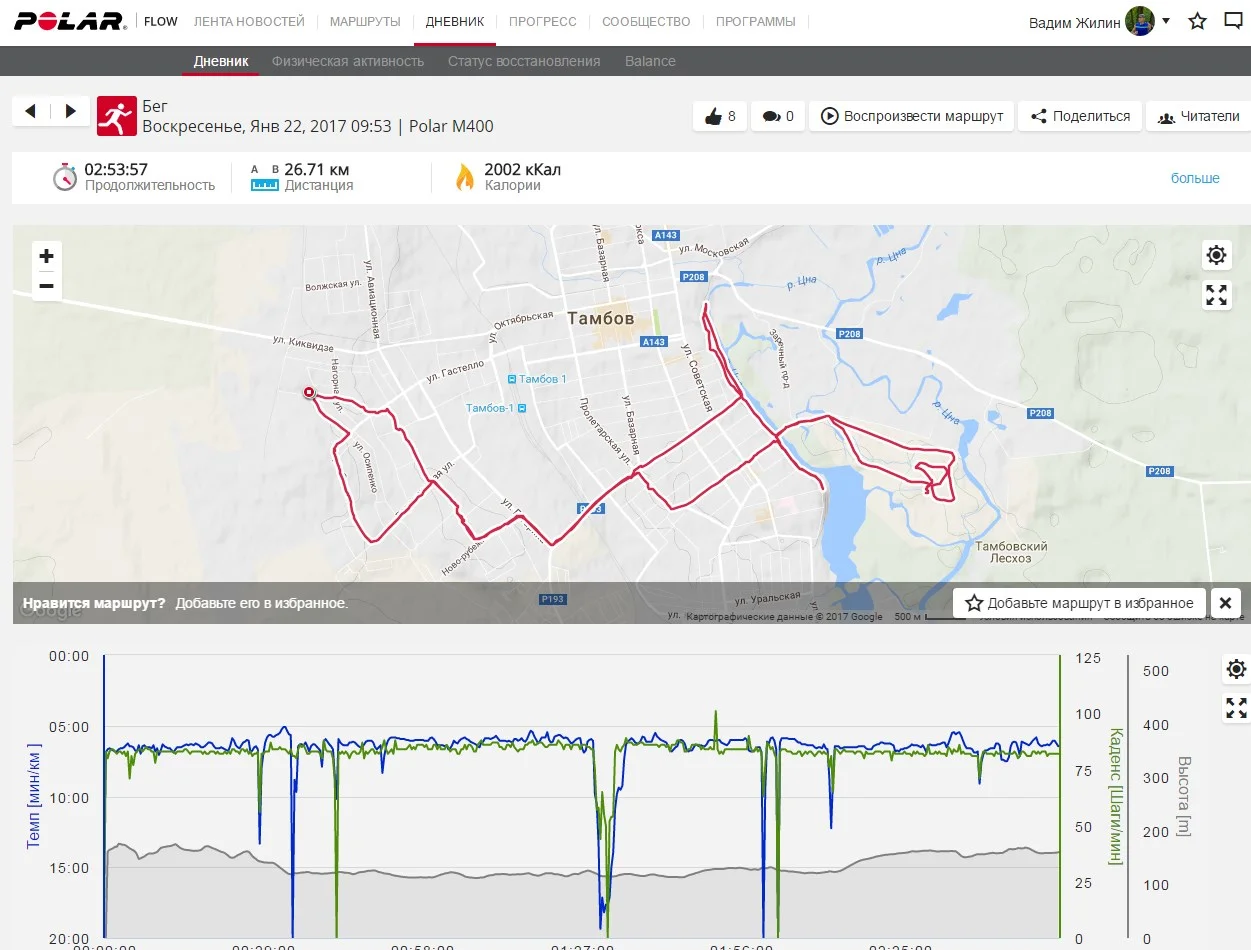
Task: Open user account dropdown arrow
Action: (1166, 21)
